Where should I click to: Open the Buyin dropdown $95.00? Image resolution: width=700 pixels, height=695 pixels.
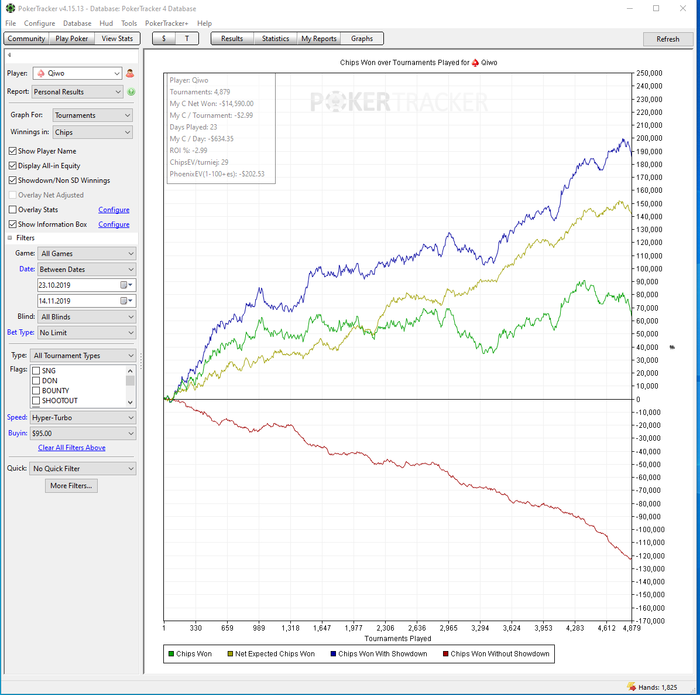[83, 433]
